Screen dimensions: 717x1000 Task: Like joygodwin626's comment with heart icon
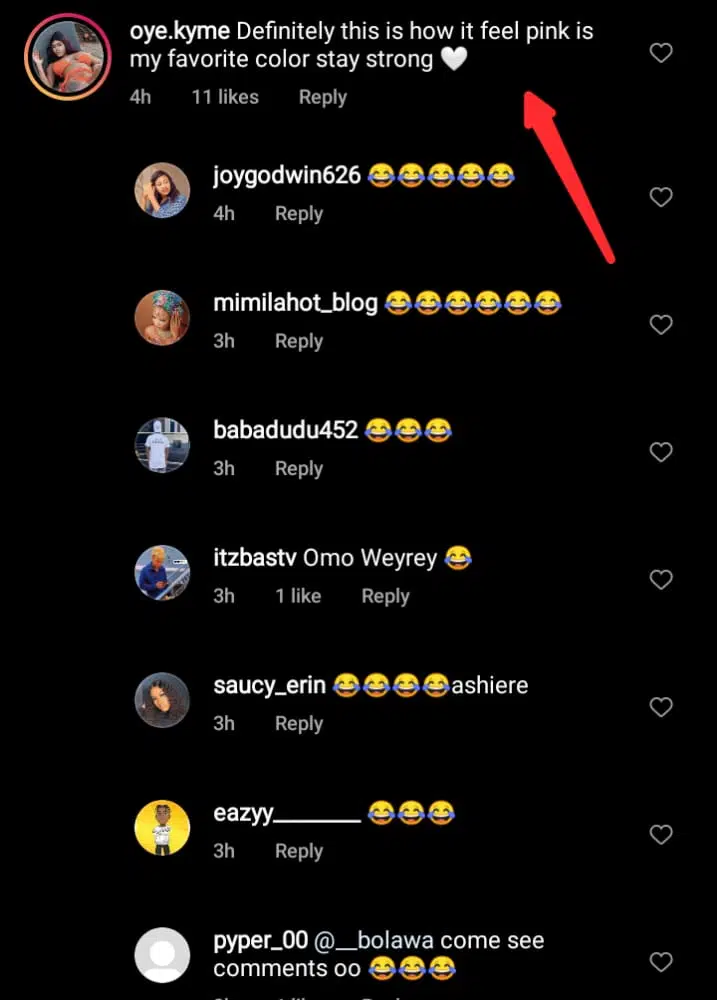coord(661,198)
